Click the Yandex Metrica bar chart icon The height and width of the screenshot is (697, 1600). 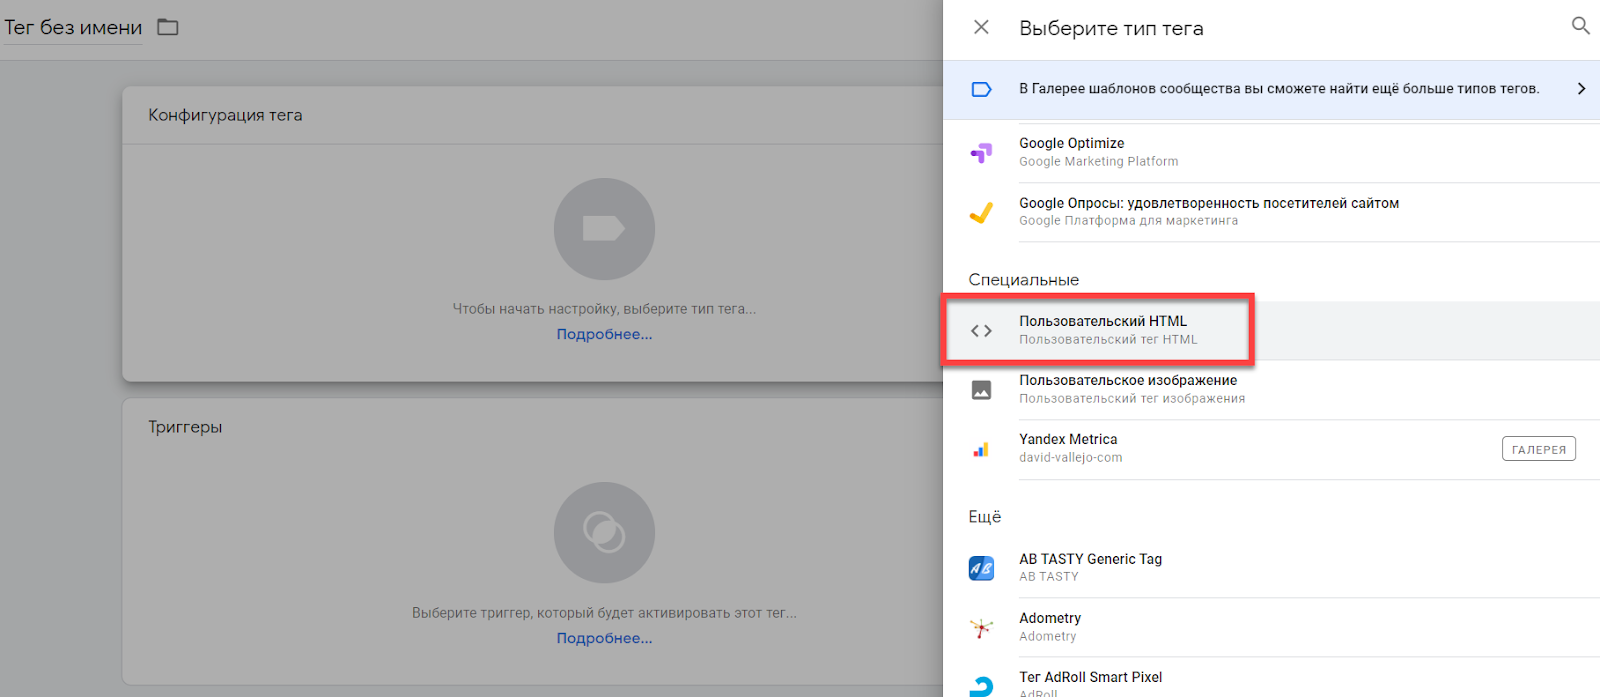click(x=981, y=450)
